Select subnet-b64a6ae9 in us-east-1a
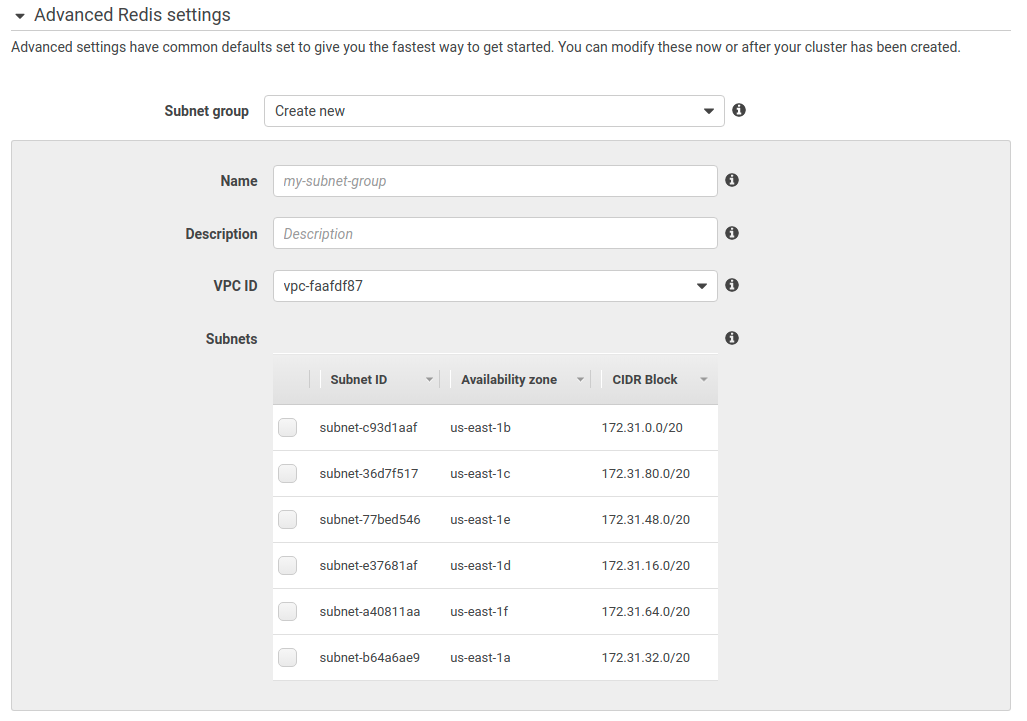 click(x=288, y=658)
